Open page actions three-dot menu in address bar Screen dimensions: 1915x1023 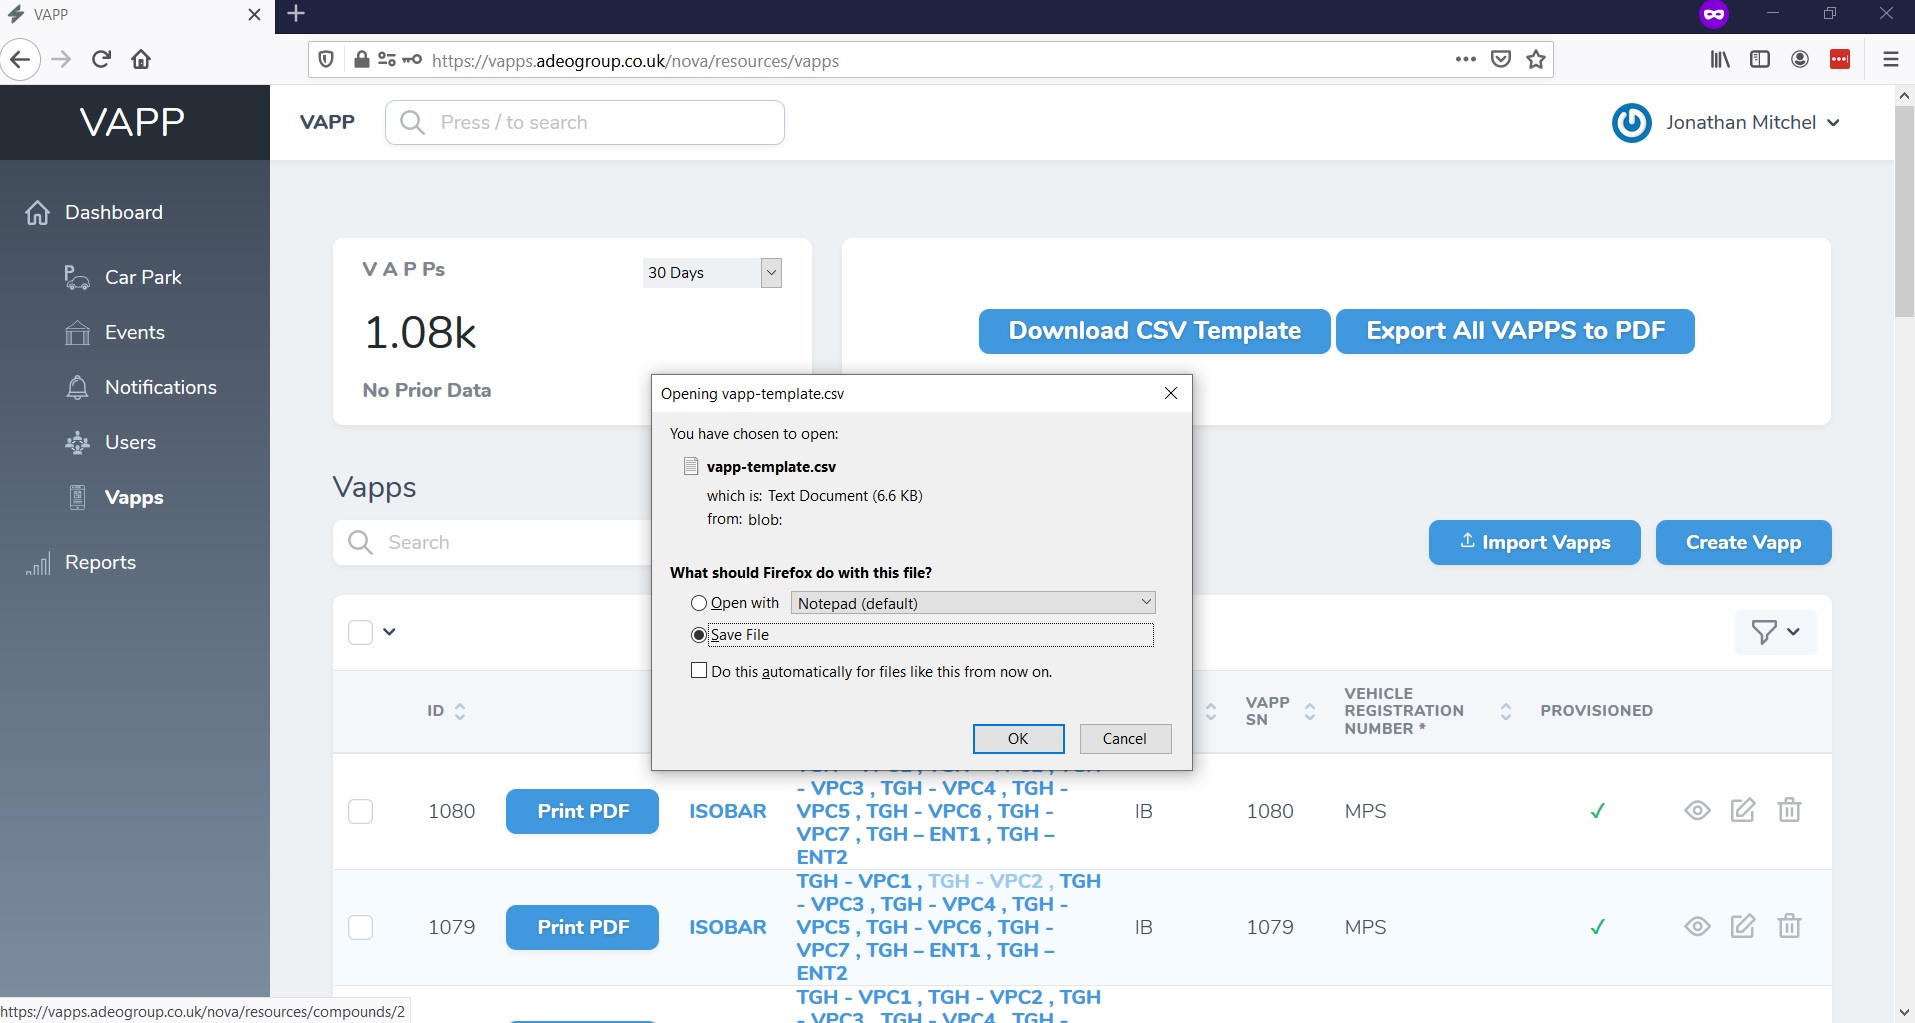pos(1466,59)
